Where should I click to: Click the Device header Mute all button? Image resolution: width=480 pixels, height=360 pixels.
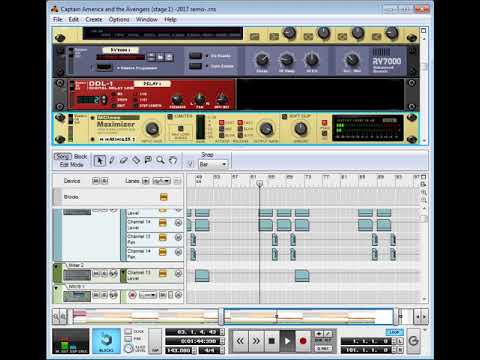point(96,181)
